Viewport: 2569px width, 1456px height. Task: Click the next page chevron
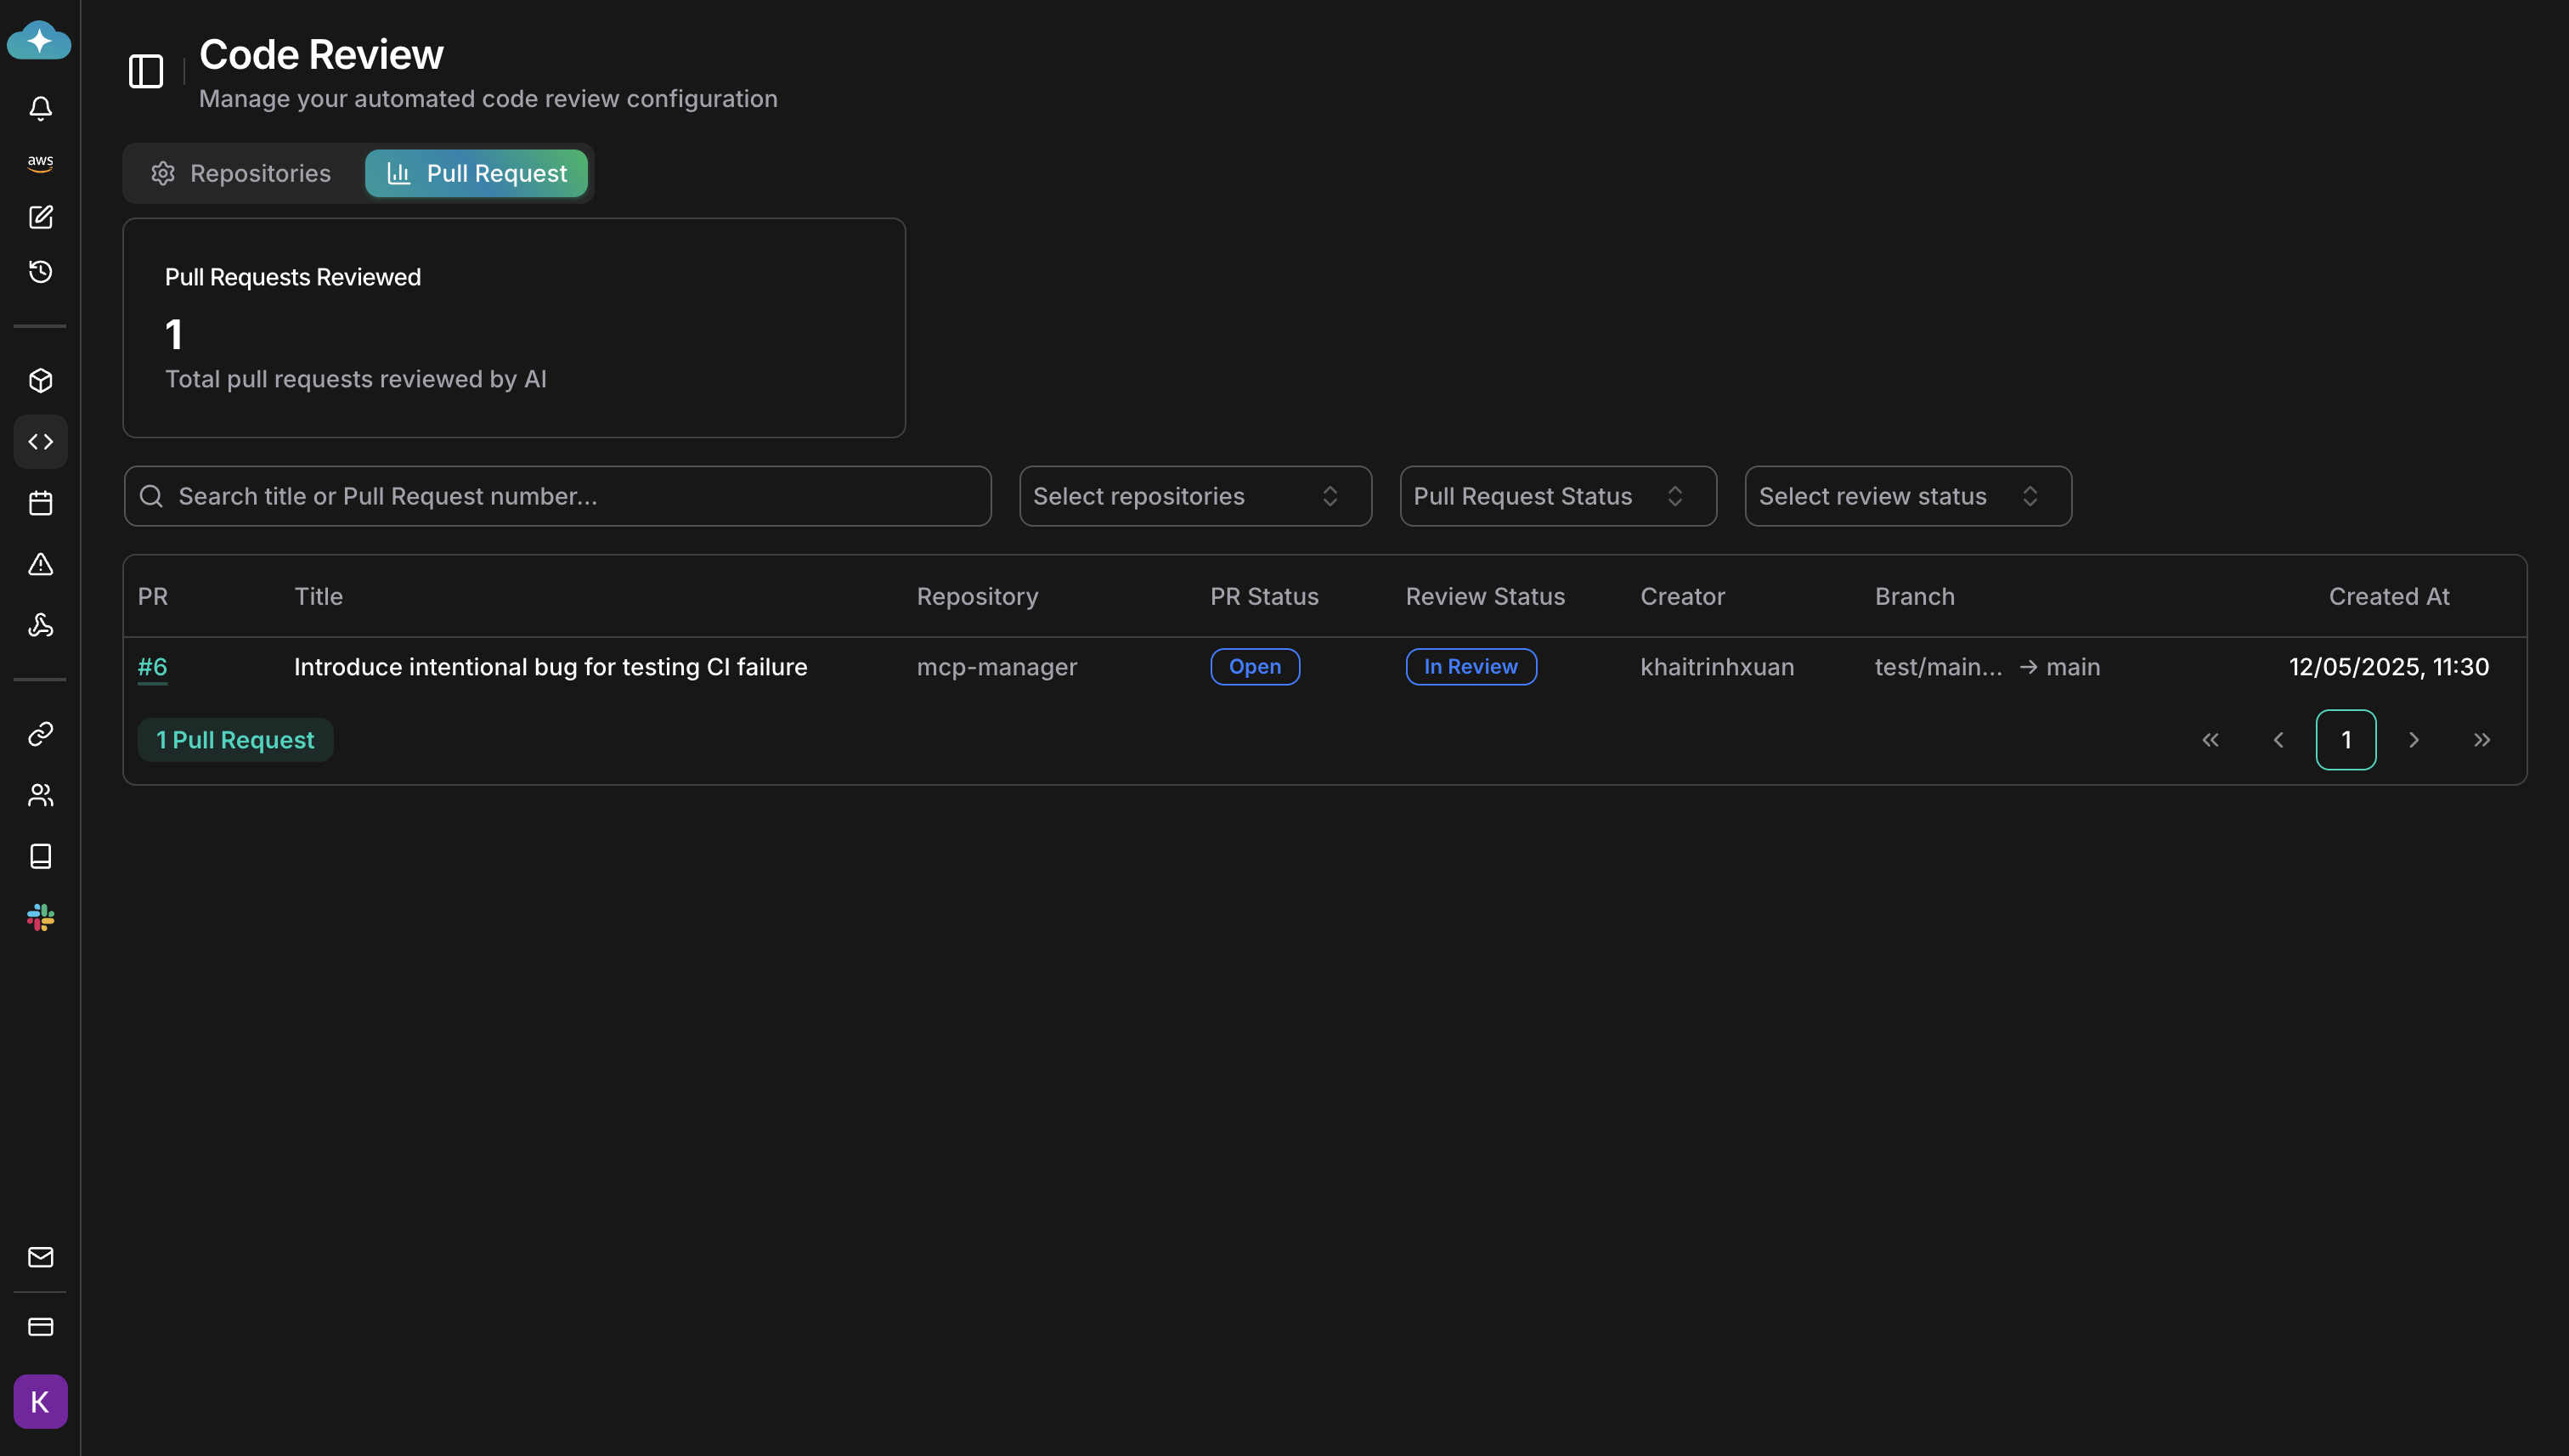point(2413,740)
